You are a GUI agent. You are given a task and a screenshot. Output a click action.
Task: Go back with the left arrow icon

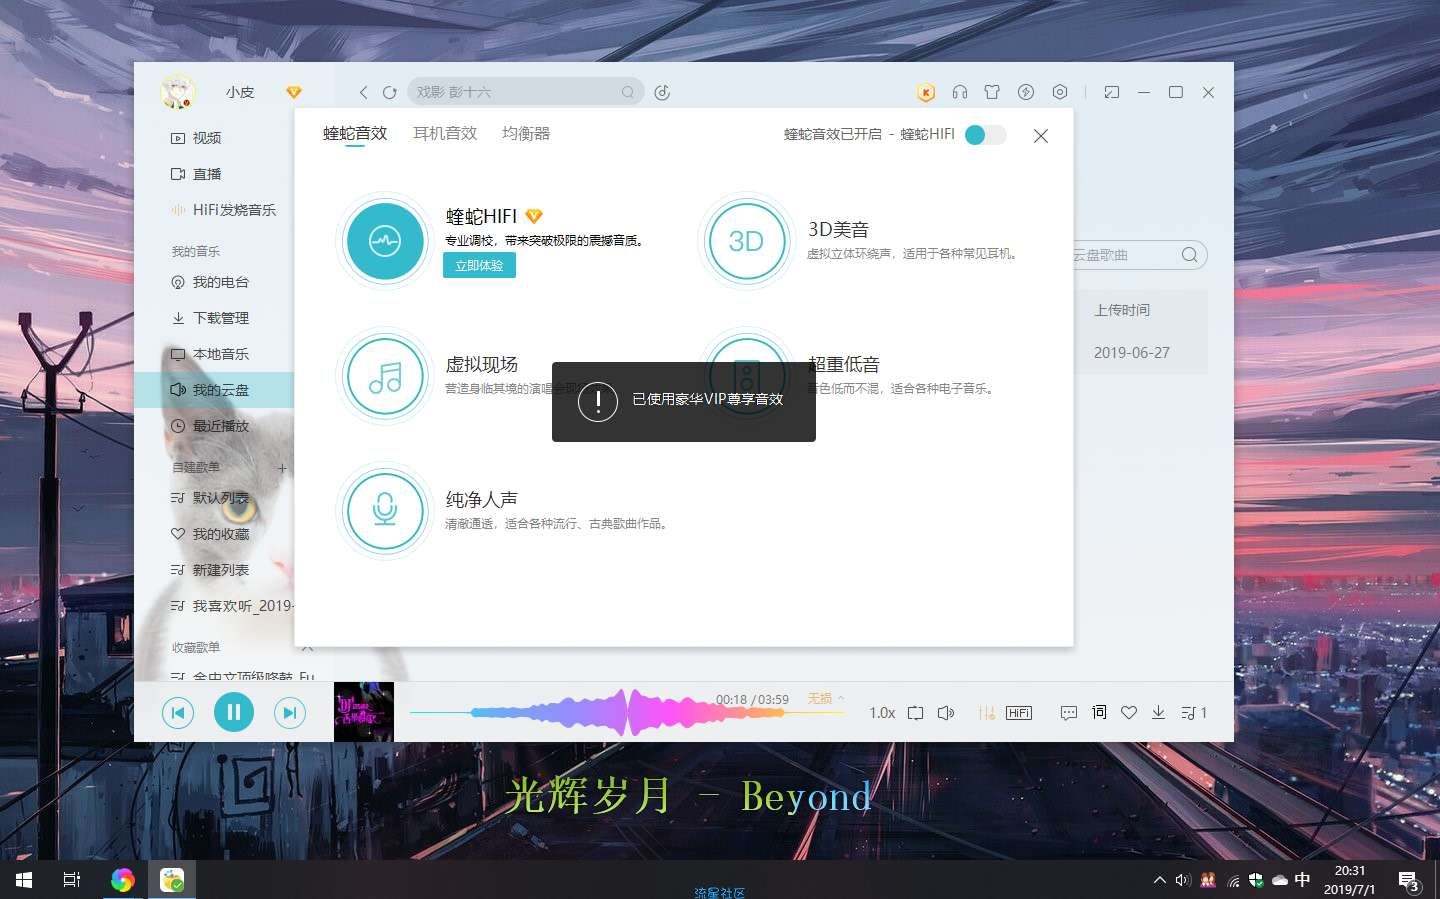[363, 92]
